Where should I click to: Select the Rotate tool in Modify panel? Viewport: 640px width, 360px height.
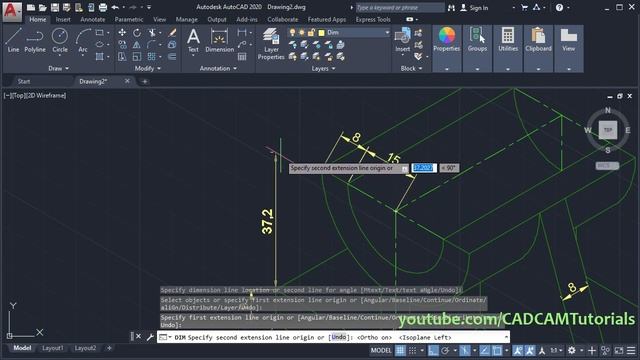coord(136,33)
